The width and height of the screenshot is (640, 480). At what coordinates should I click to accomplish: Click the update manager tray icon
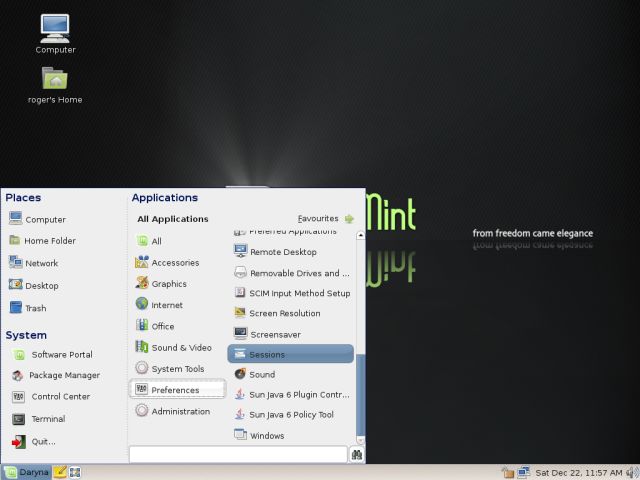[507, 473]
